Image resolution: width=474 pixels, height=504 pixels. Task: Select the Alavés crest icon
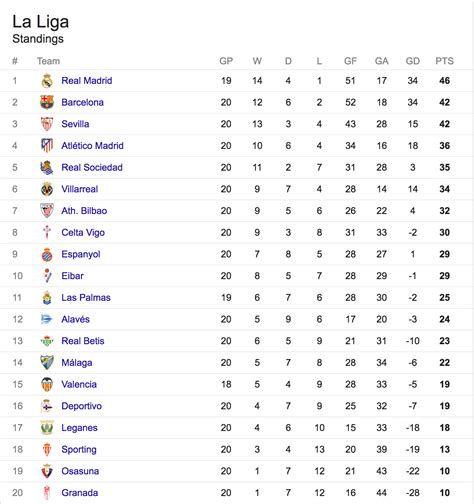[47, 319]
